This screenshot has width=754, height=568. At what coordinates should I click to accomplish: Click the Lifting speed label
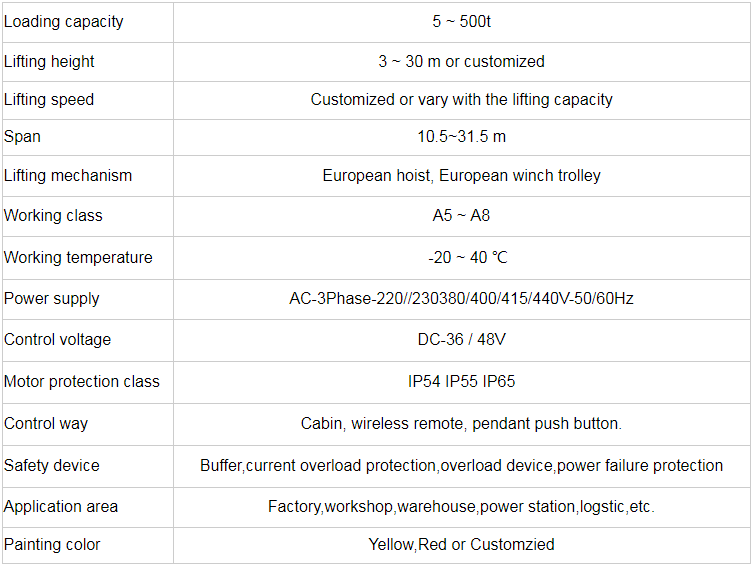point(49,100)
